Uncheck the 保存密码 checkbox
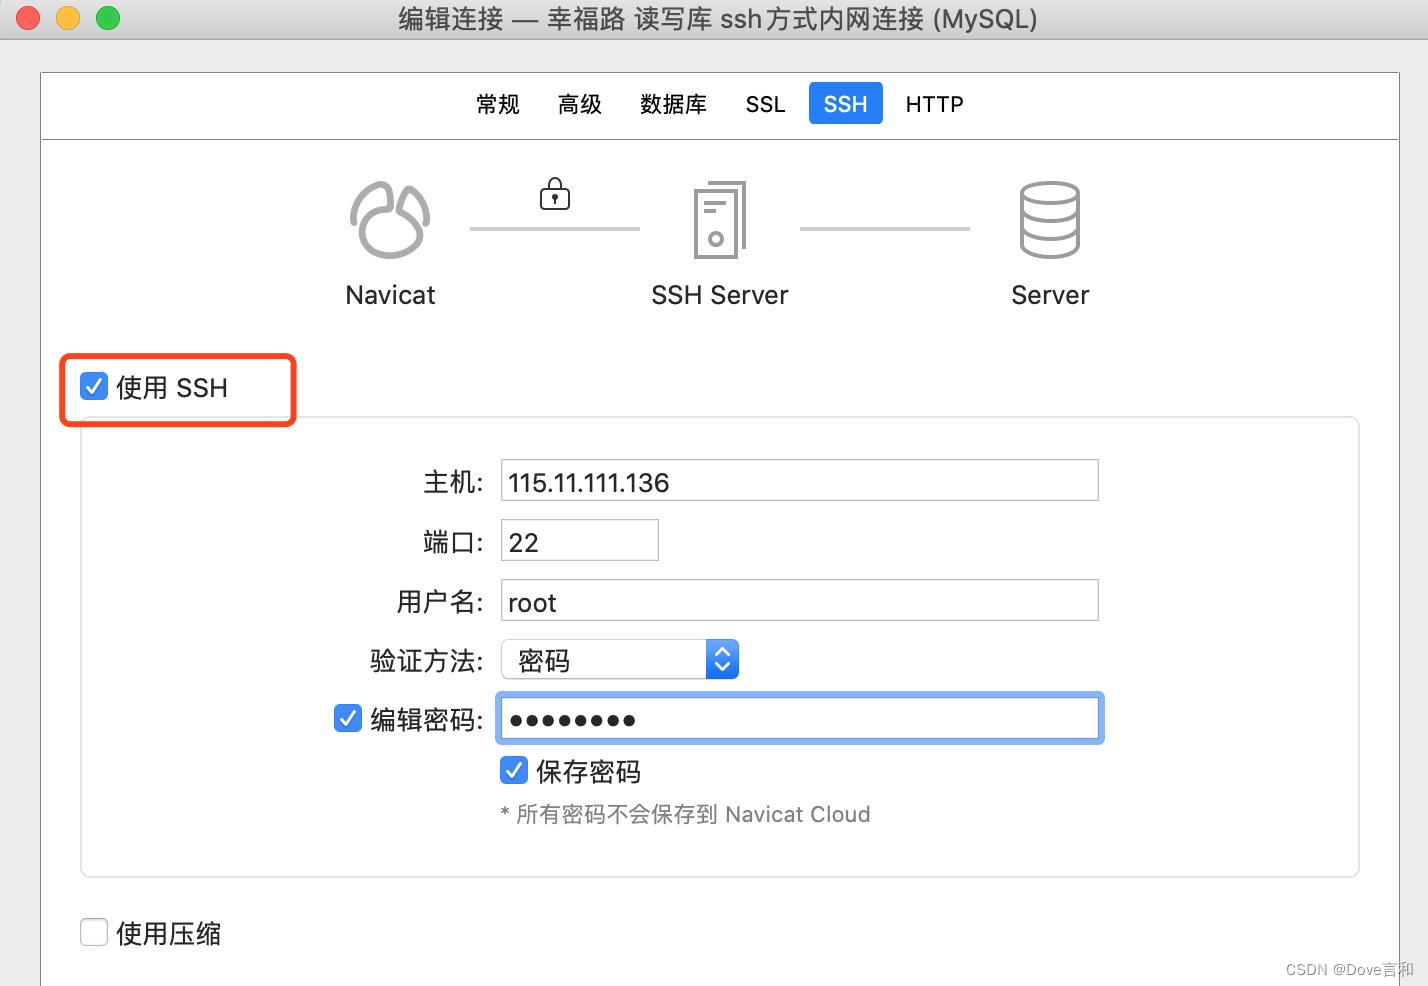The width and height of the screenshot is (1428, 986). coord(513,770)
